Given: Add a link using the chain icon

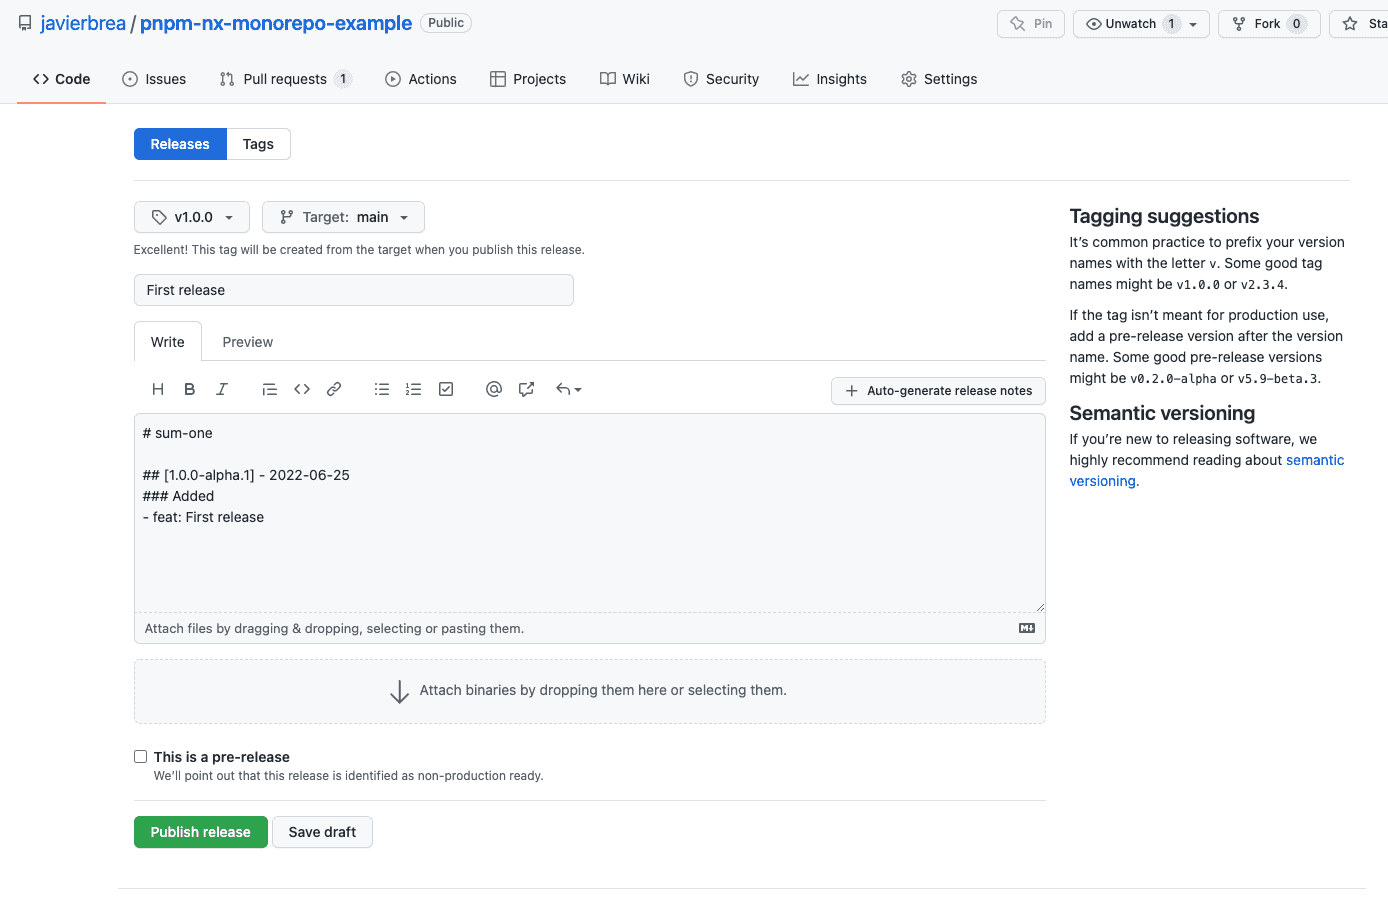Looking at the screenshot, I should coord(334,389).
